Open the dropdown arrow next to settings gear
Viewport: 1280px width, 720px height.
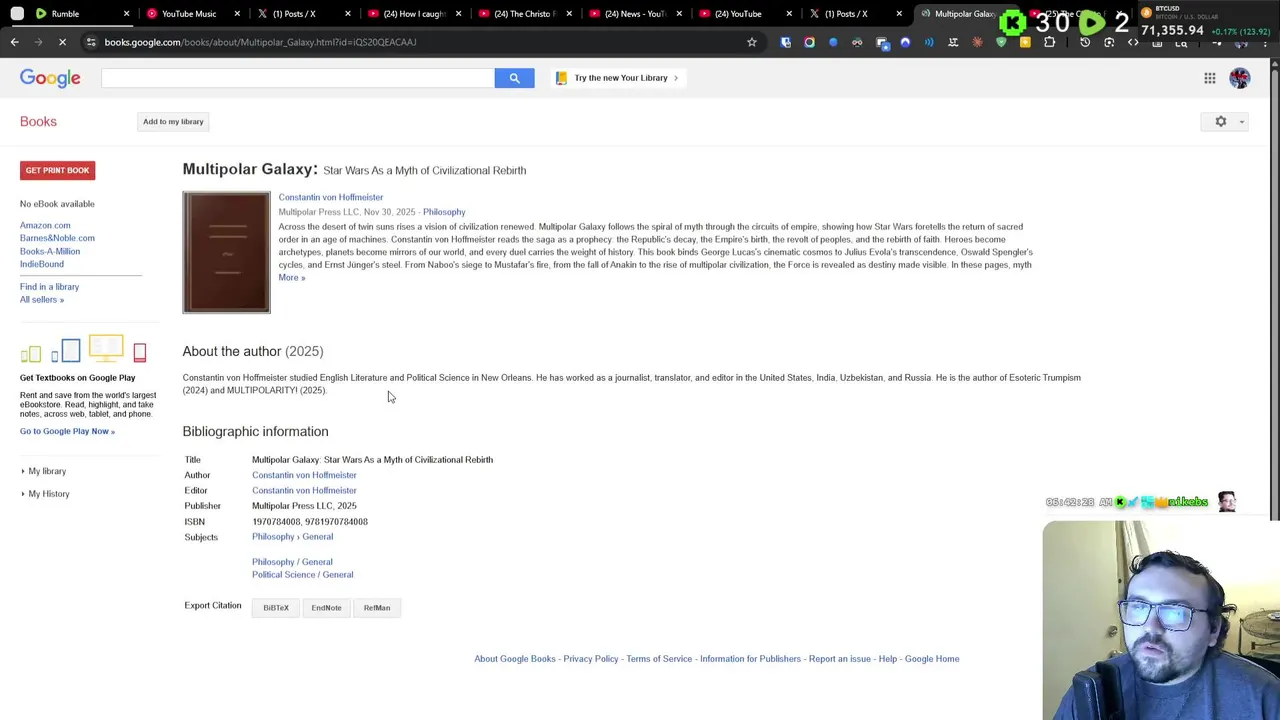pos(1242,122)
